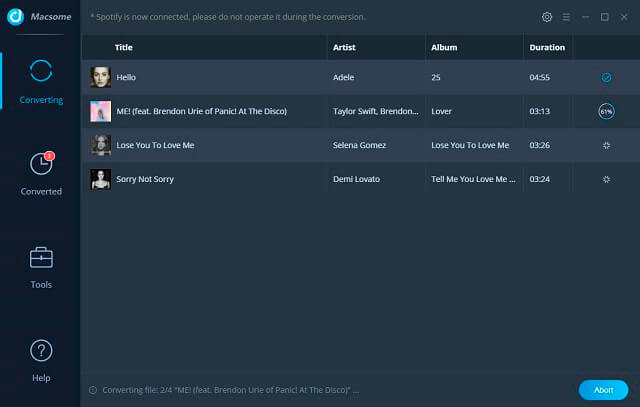Click the Macsome logo icon
640x407 pixels.
click(x=16, y=17)
